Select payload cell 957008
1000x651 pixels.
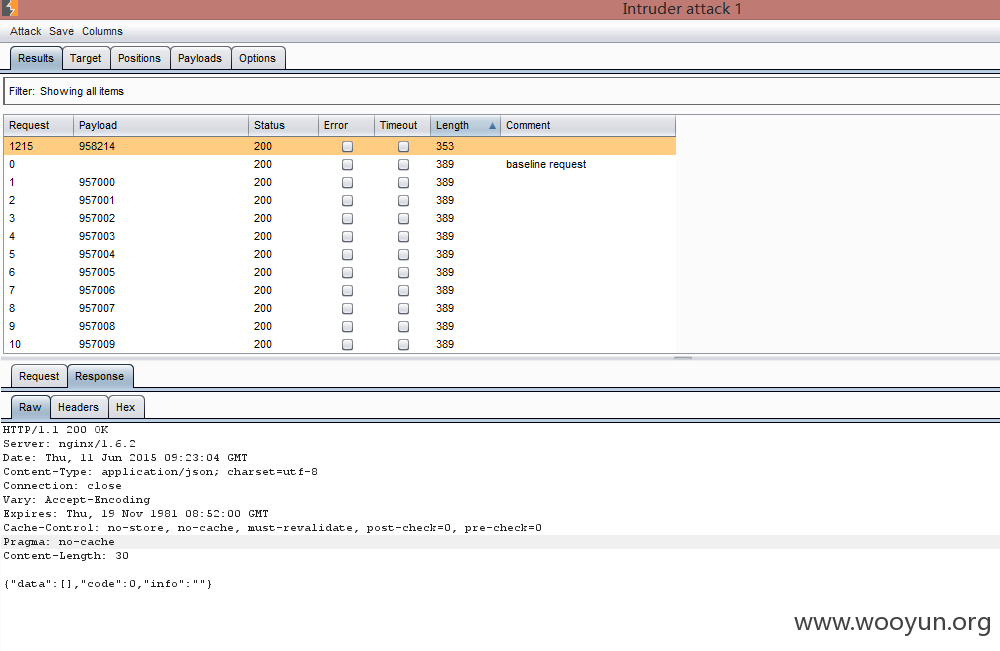(x=97, y=326)
